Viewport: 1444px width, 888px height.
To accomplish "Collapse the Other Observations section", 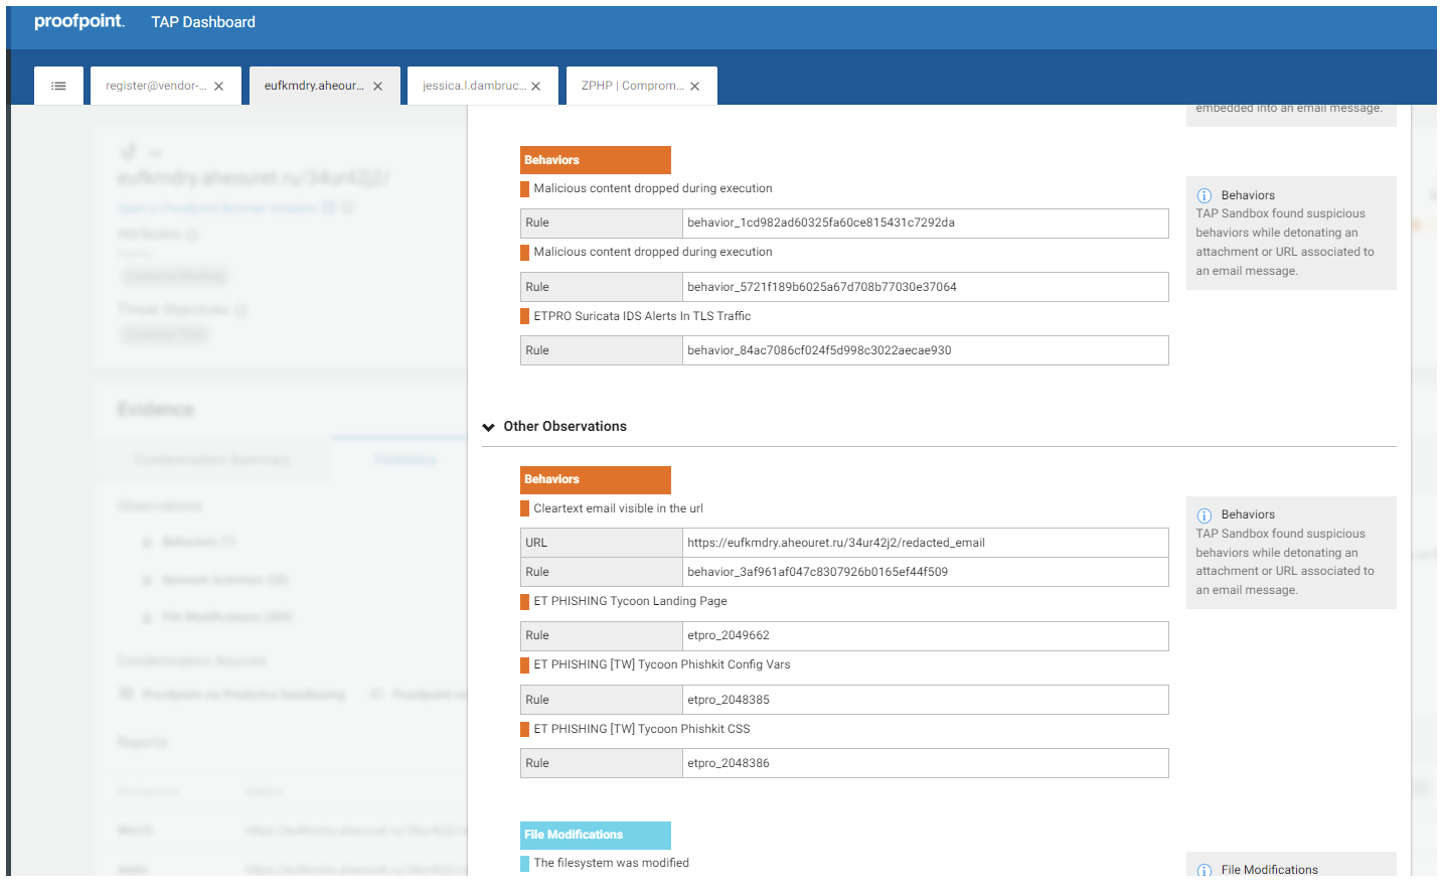I will pos(488,427).
